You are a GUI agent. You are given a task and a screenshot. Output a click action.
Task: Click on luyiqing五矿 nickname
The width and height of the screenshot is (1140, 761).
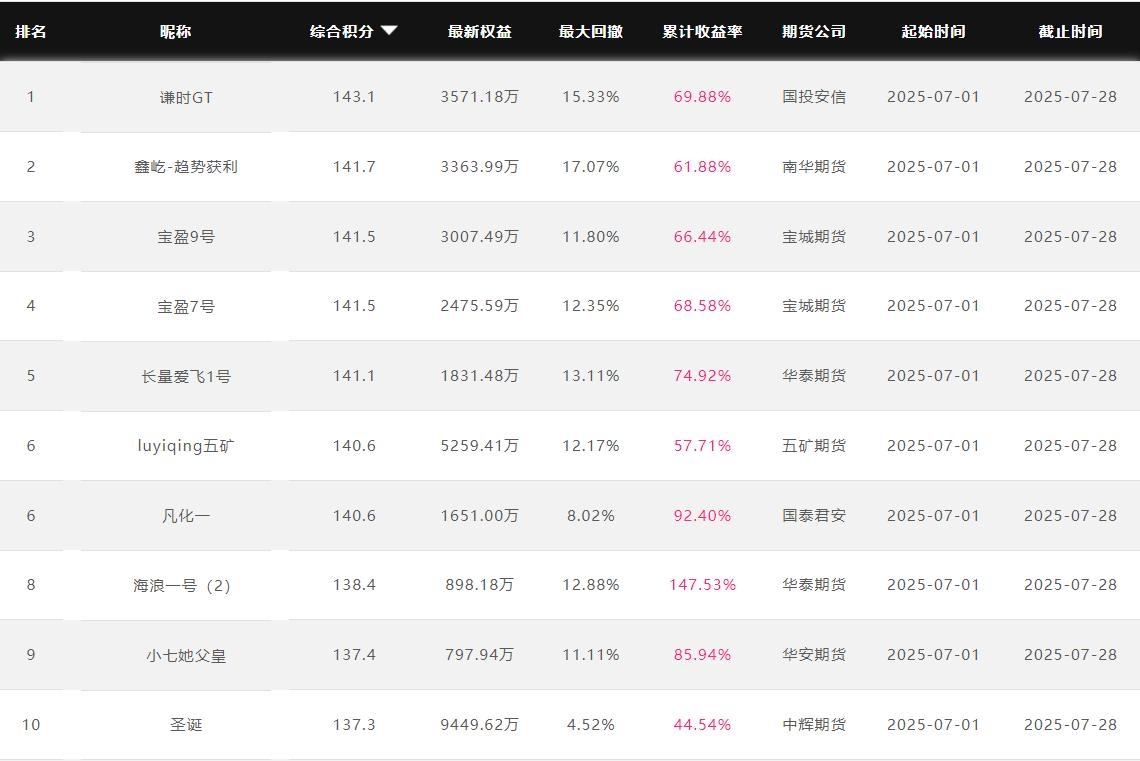click(x=186, y=446)
